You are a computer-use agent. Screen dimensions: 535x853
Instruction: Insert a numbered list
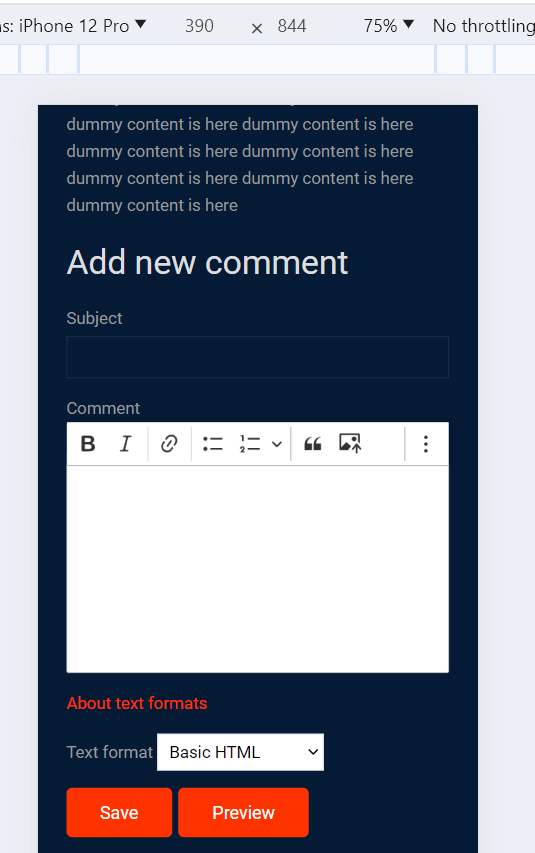250,444
